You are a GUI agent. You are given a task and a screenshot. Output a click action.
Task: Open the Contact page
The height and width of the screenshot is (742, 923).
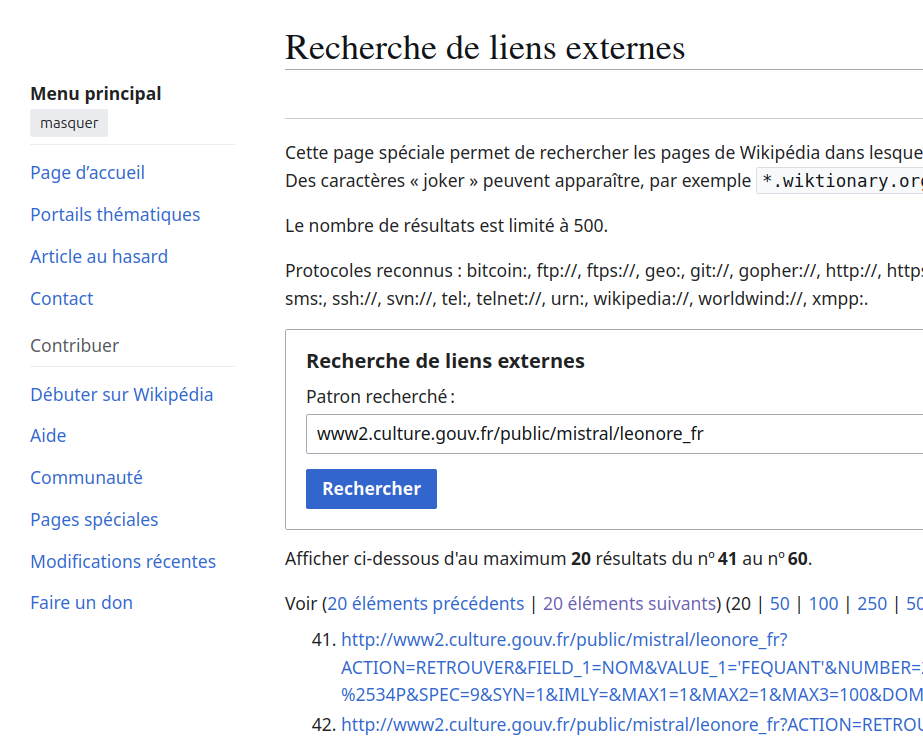61,298
